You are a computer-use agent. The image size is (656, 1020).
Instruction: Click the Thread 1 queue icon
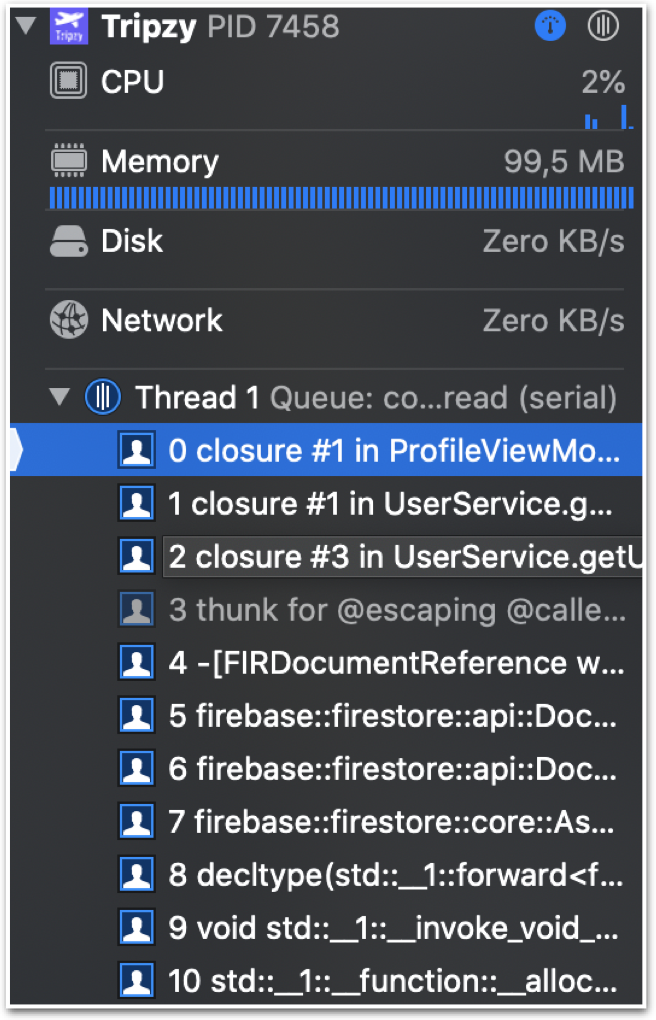(x=103, y=397)
